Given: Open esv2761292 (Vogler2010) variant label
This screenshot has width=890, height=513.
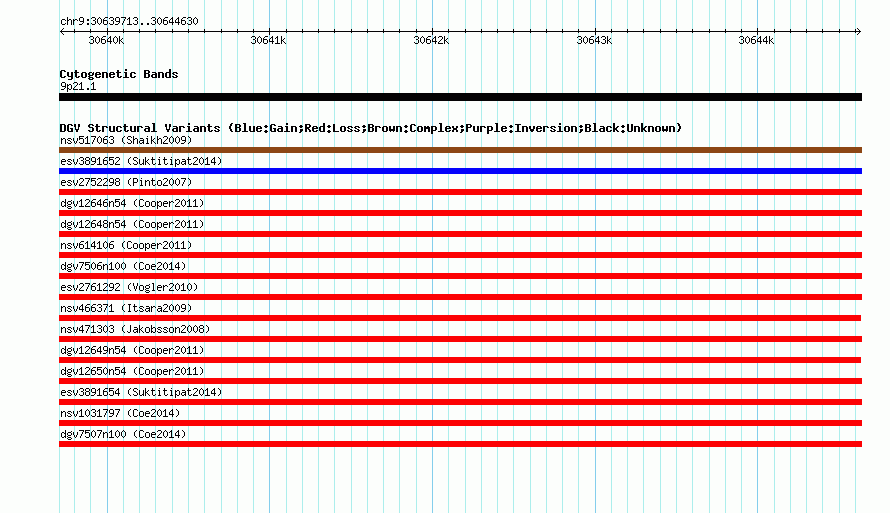Looking at the screenshot, I should pyautogui.click(x=129, y=287).
